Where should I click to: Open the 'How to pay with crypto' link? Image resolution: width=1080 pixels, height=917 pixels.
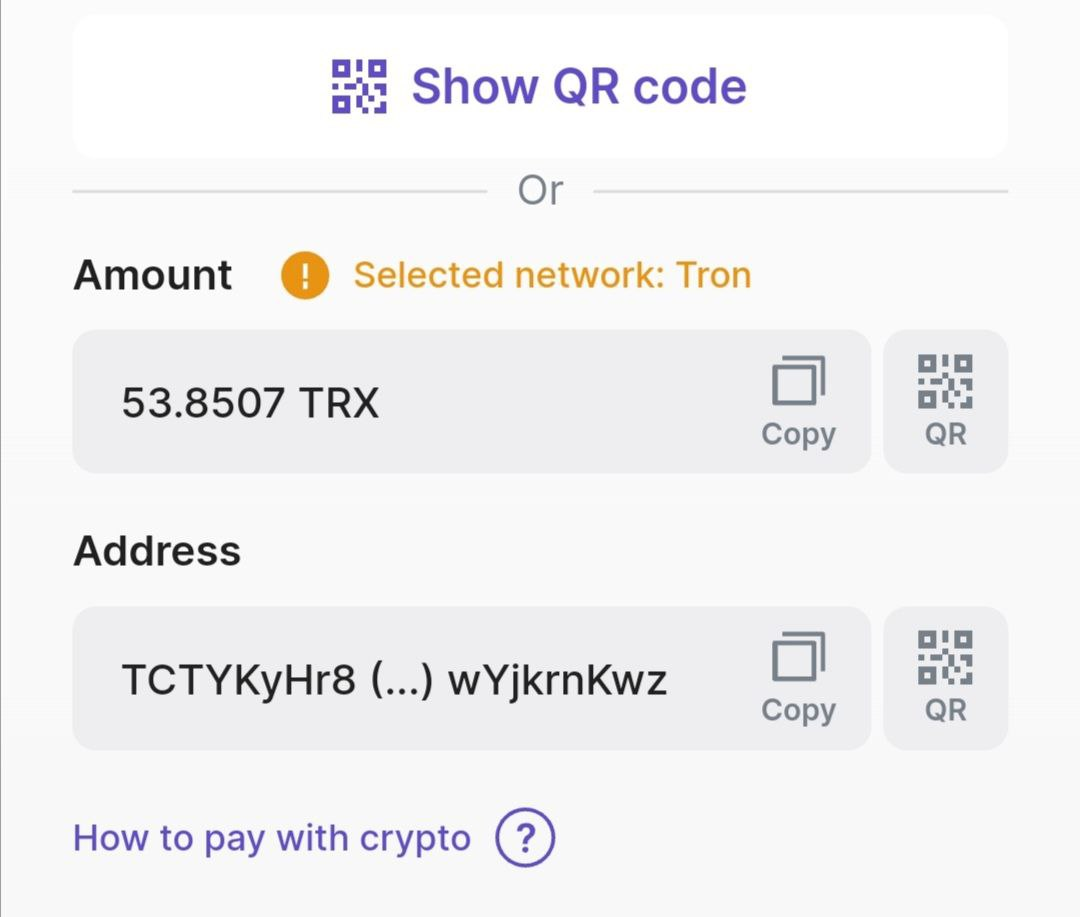[x=272, y=838]
